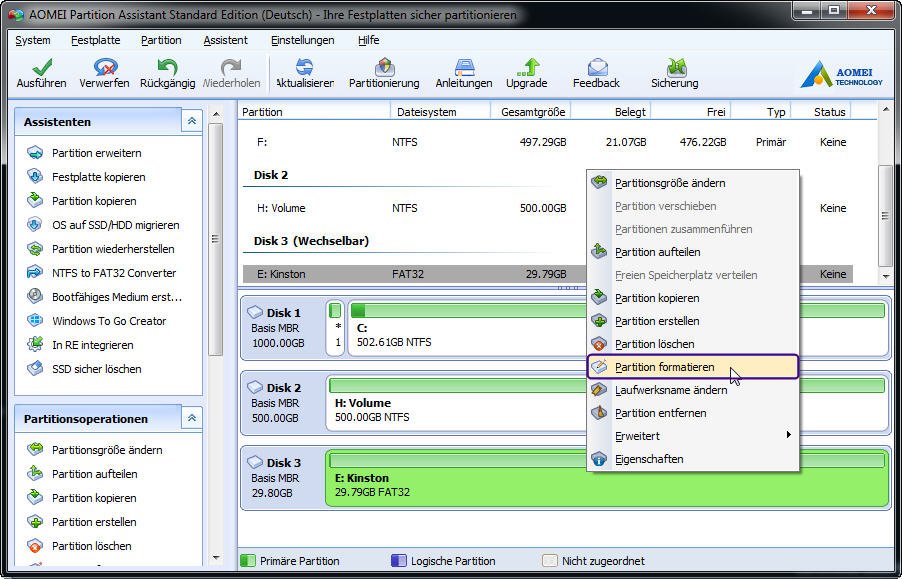Viewport: 902px width, 579px height.
Task: Sort by the Status column header
Action: pos(821,112)
